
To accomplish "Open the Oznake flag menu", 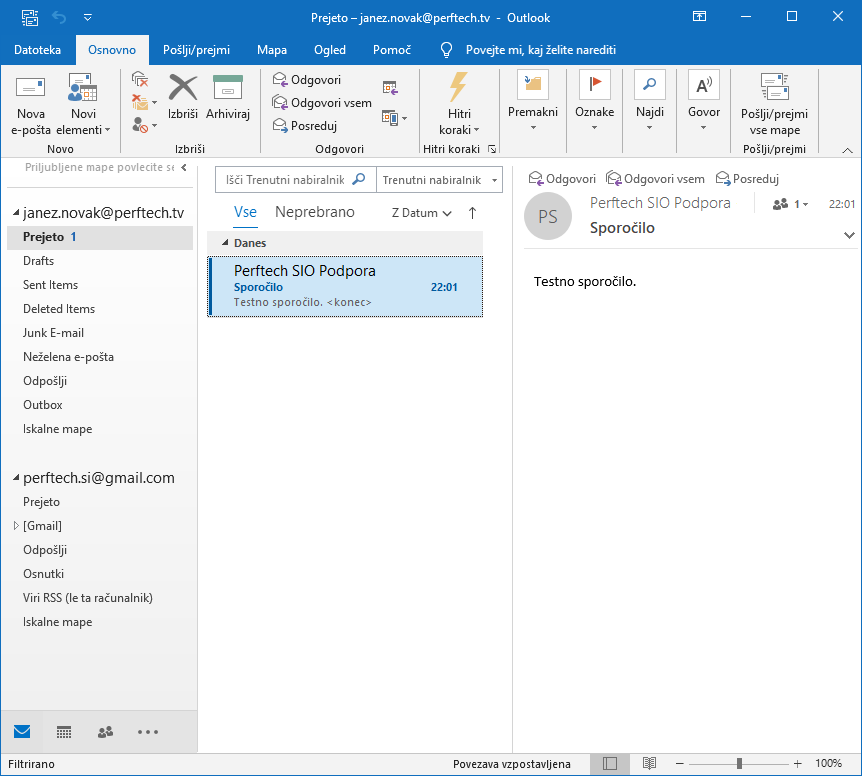I will coord(594,102).
